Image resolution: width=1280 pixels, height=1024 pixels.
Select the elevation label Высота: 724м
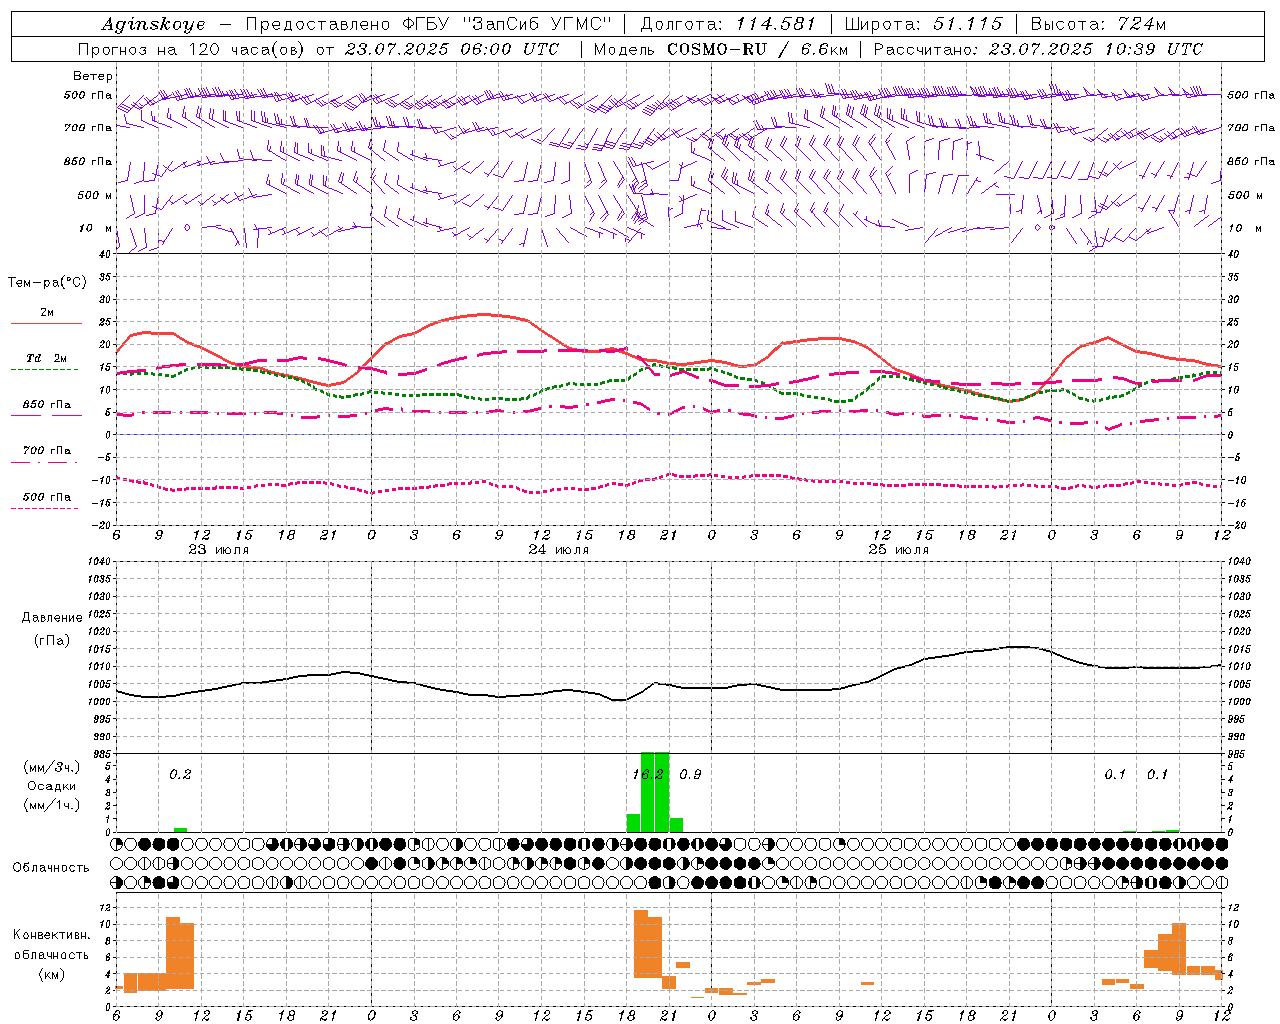(x=1098, y=24)
